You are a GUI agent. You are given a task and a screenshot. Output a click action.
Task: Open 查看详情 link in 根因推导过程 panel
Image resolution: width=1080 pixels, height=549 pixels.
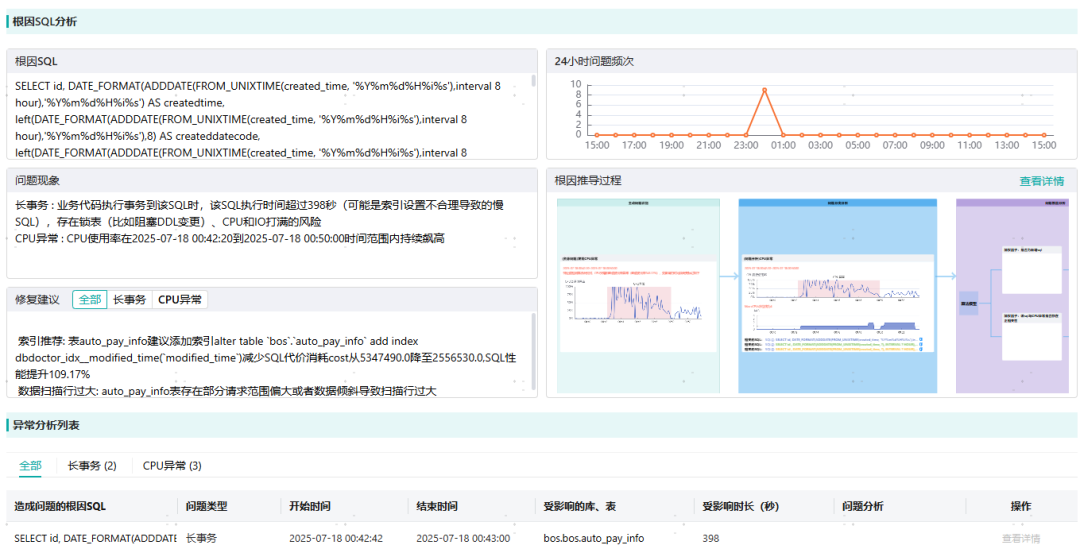pos(1041,181)
